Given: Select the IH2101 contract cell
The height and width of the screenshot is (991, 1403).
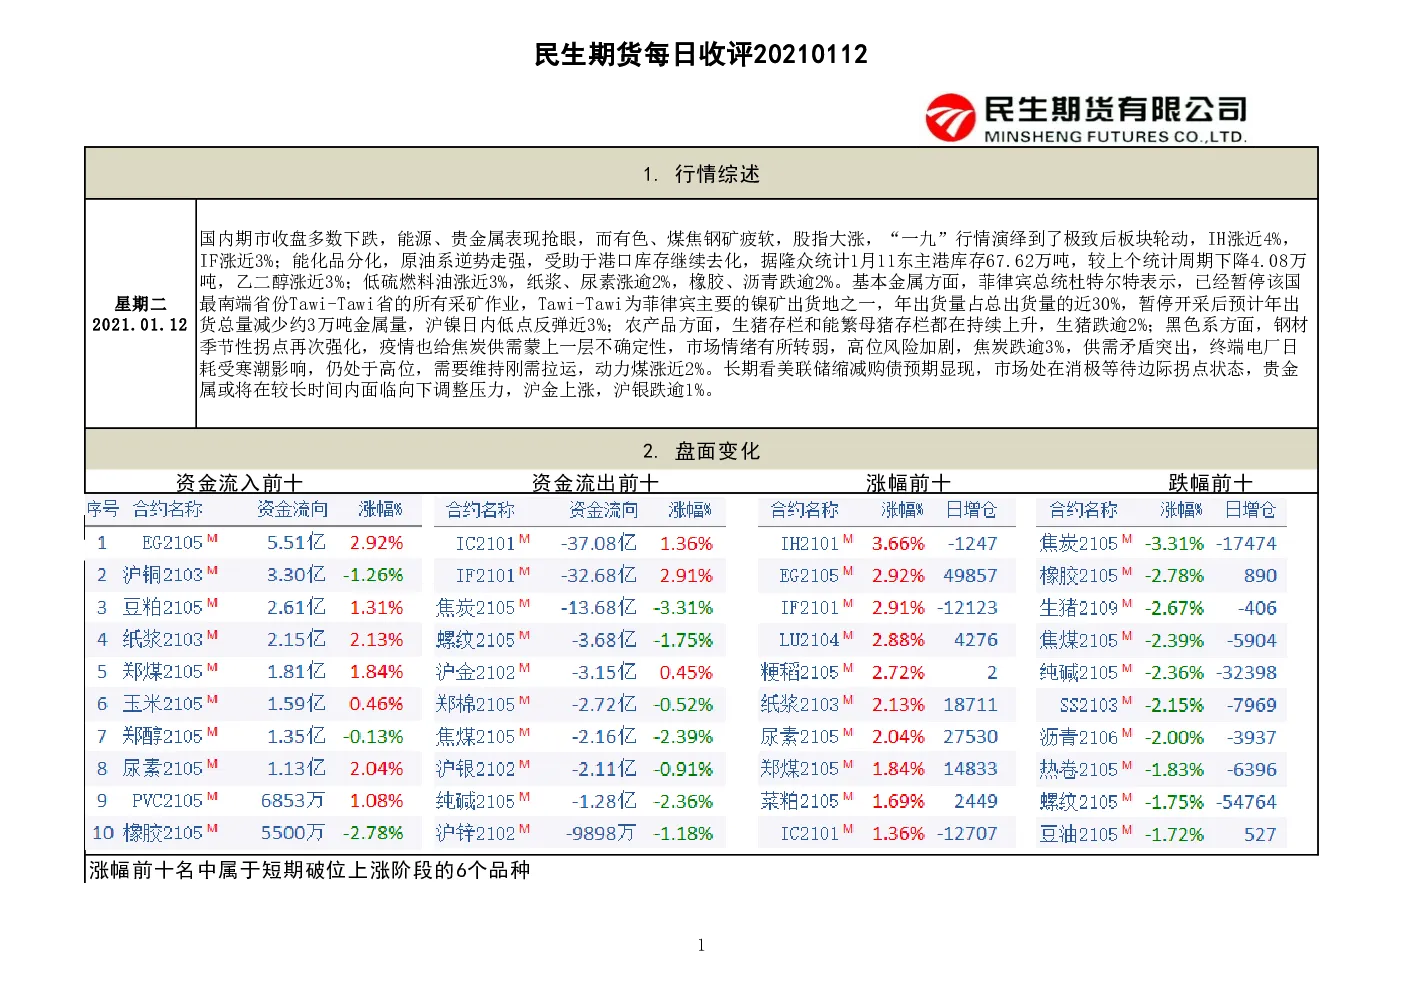Looking at the screenshot, I should 810,544.
